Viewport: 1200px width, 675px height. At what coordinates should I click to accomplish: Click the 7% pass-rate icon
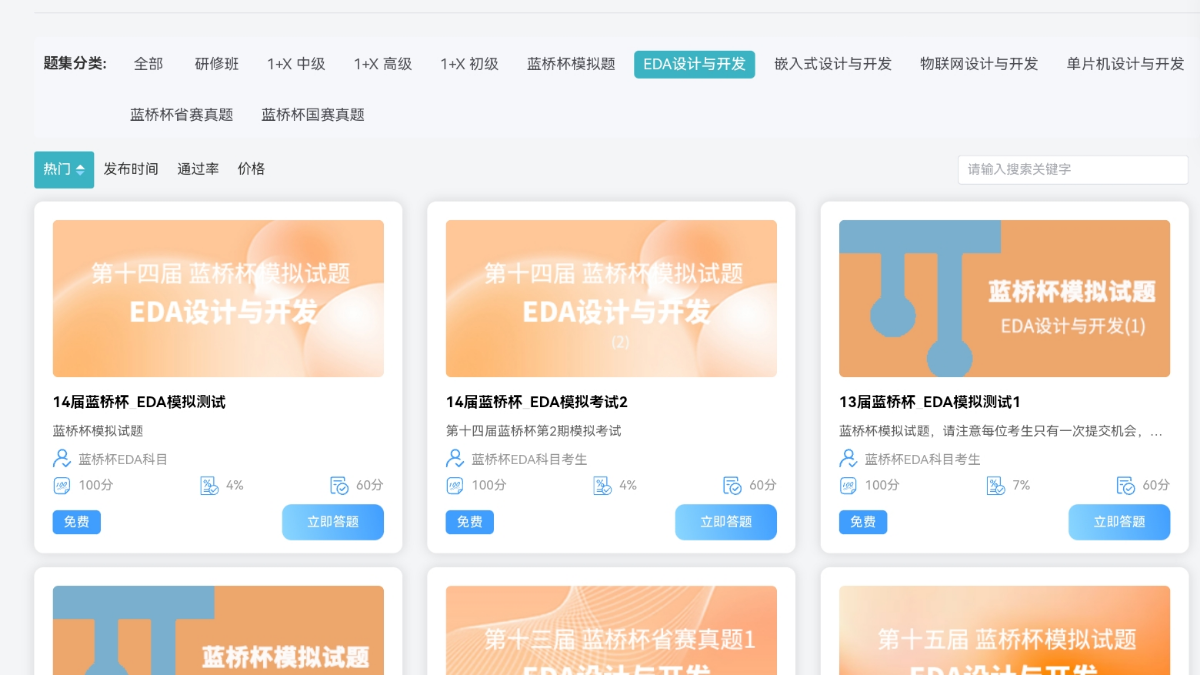[995, 485]
